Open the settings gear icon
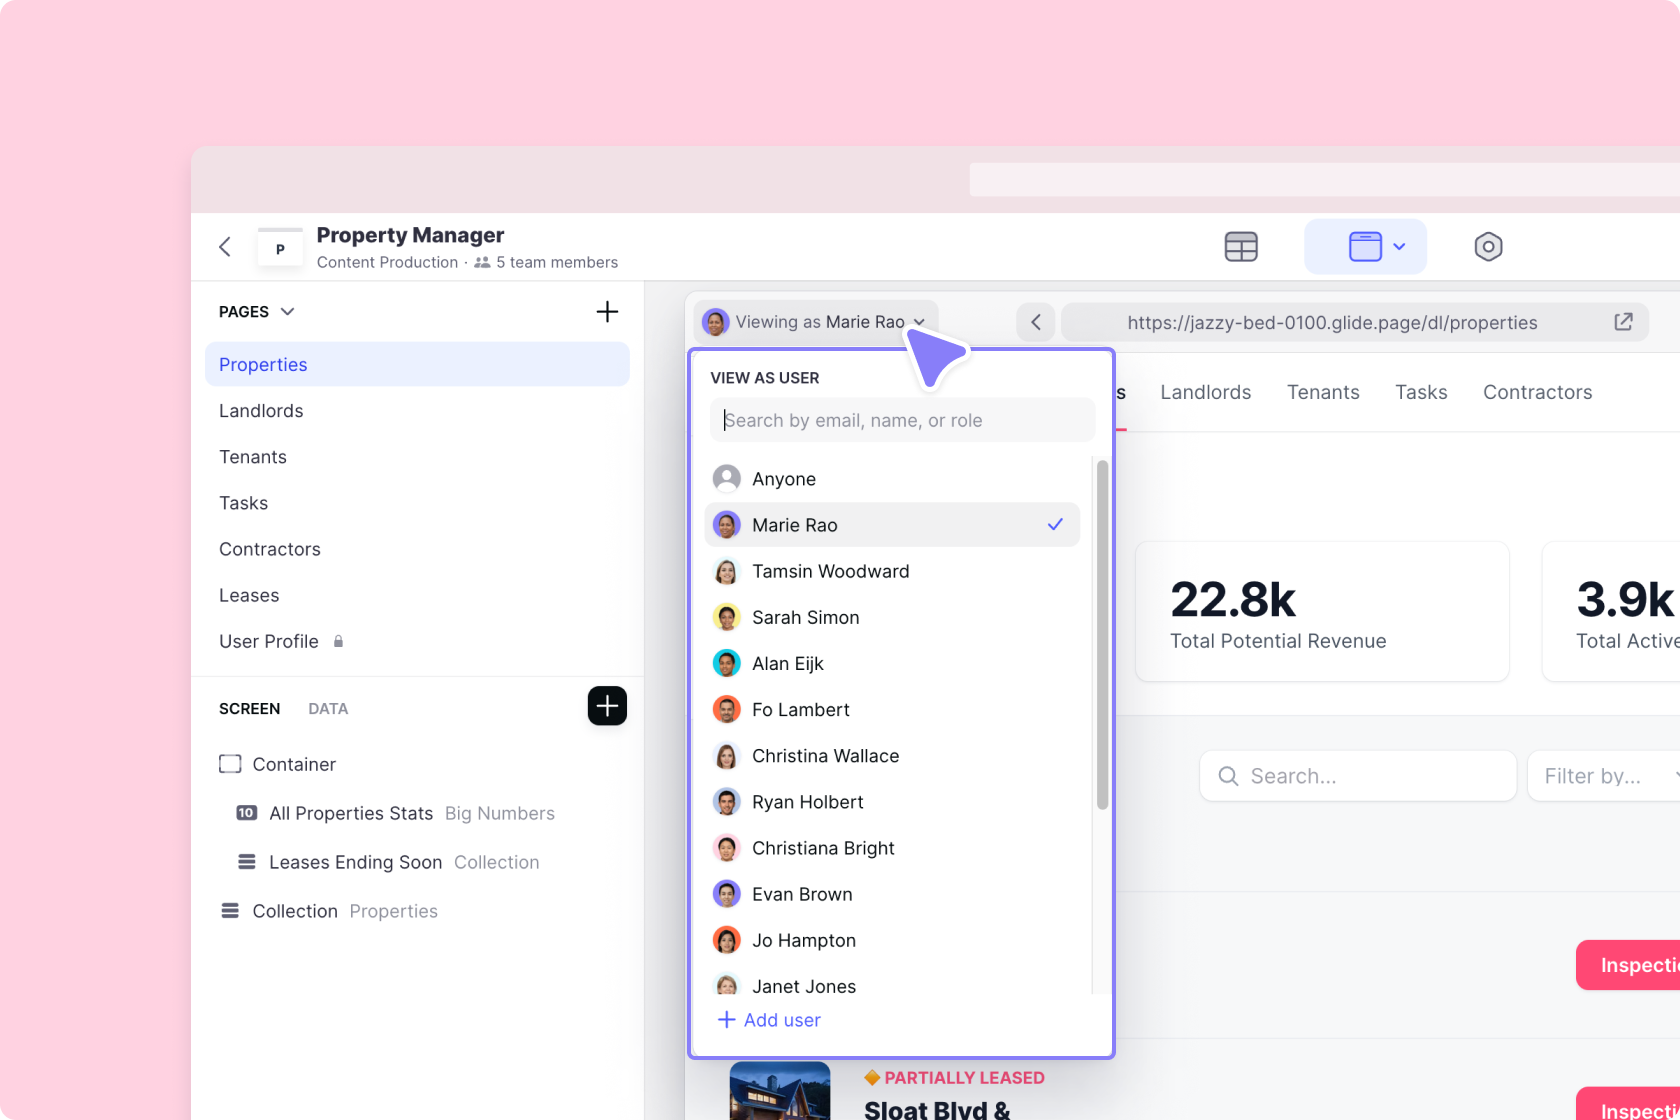Screen dimensions: 1680x1120 (x=1487, y=246)
